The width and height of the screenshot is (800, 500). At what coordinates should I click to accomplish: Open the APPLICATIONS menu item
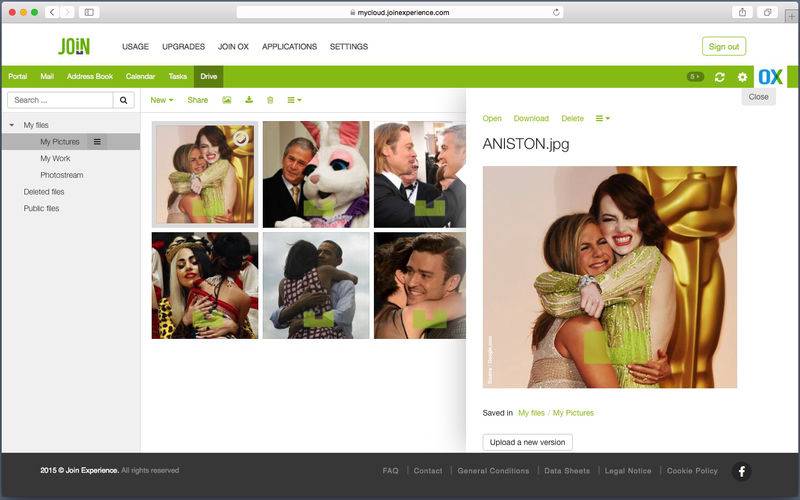289,46
